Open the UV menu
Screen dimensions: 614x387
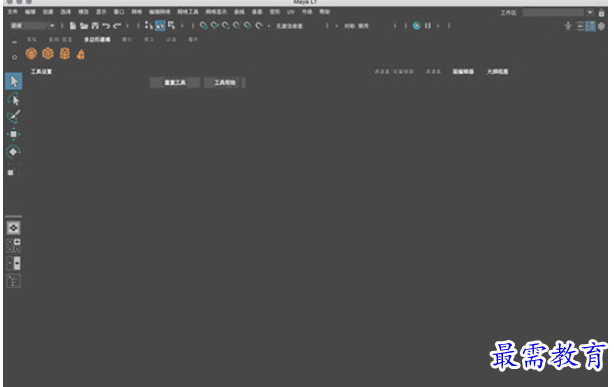(291, 12)
